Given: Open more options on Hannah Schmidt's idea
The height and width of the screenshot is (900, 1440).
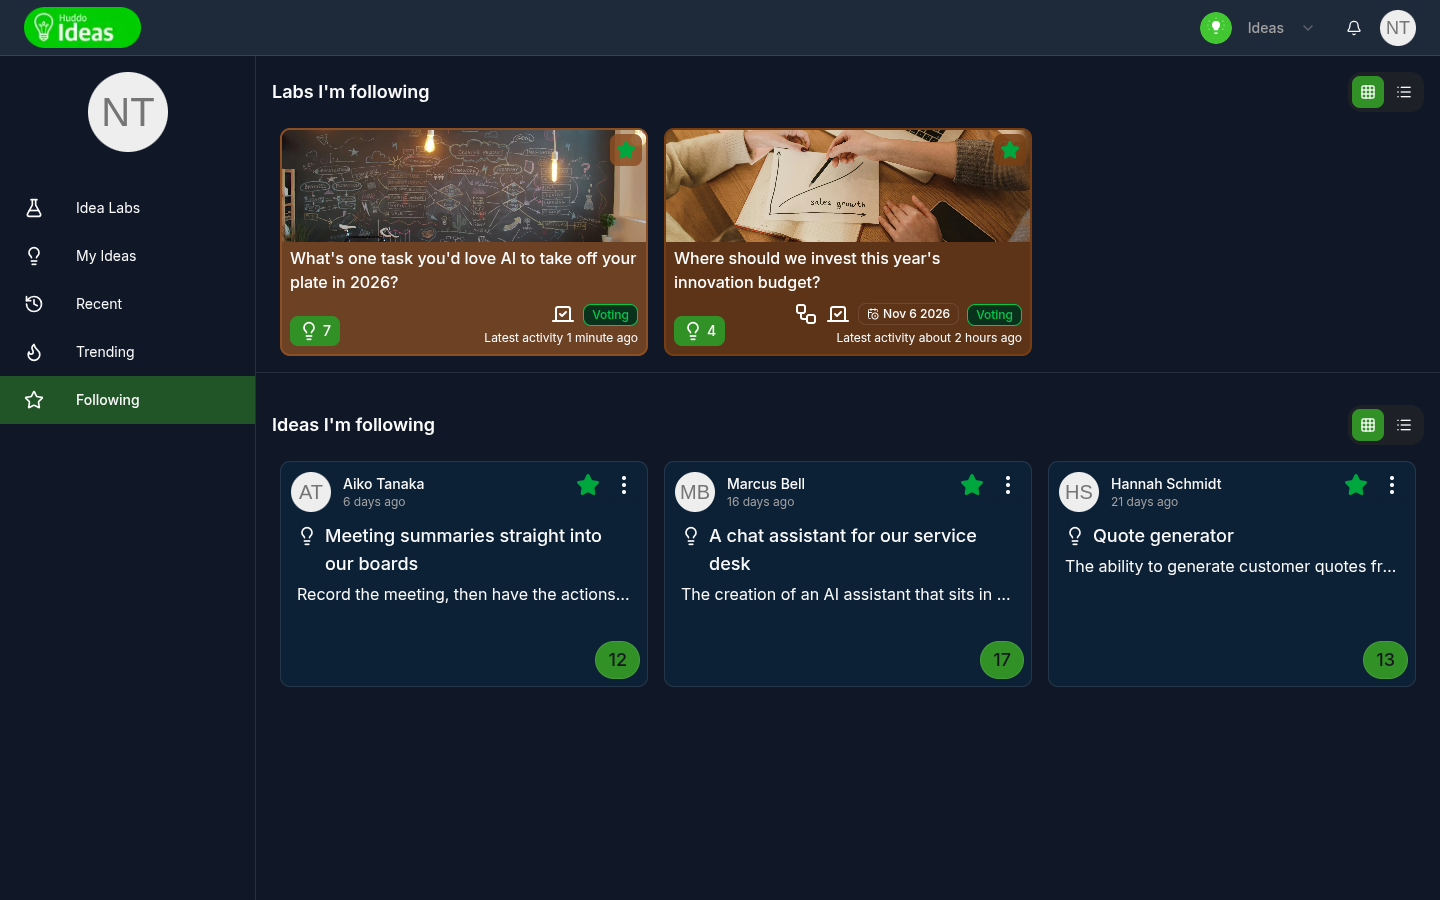Looking at the screenshot, I should coord(1392,485).
